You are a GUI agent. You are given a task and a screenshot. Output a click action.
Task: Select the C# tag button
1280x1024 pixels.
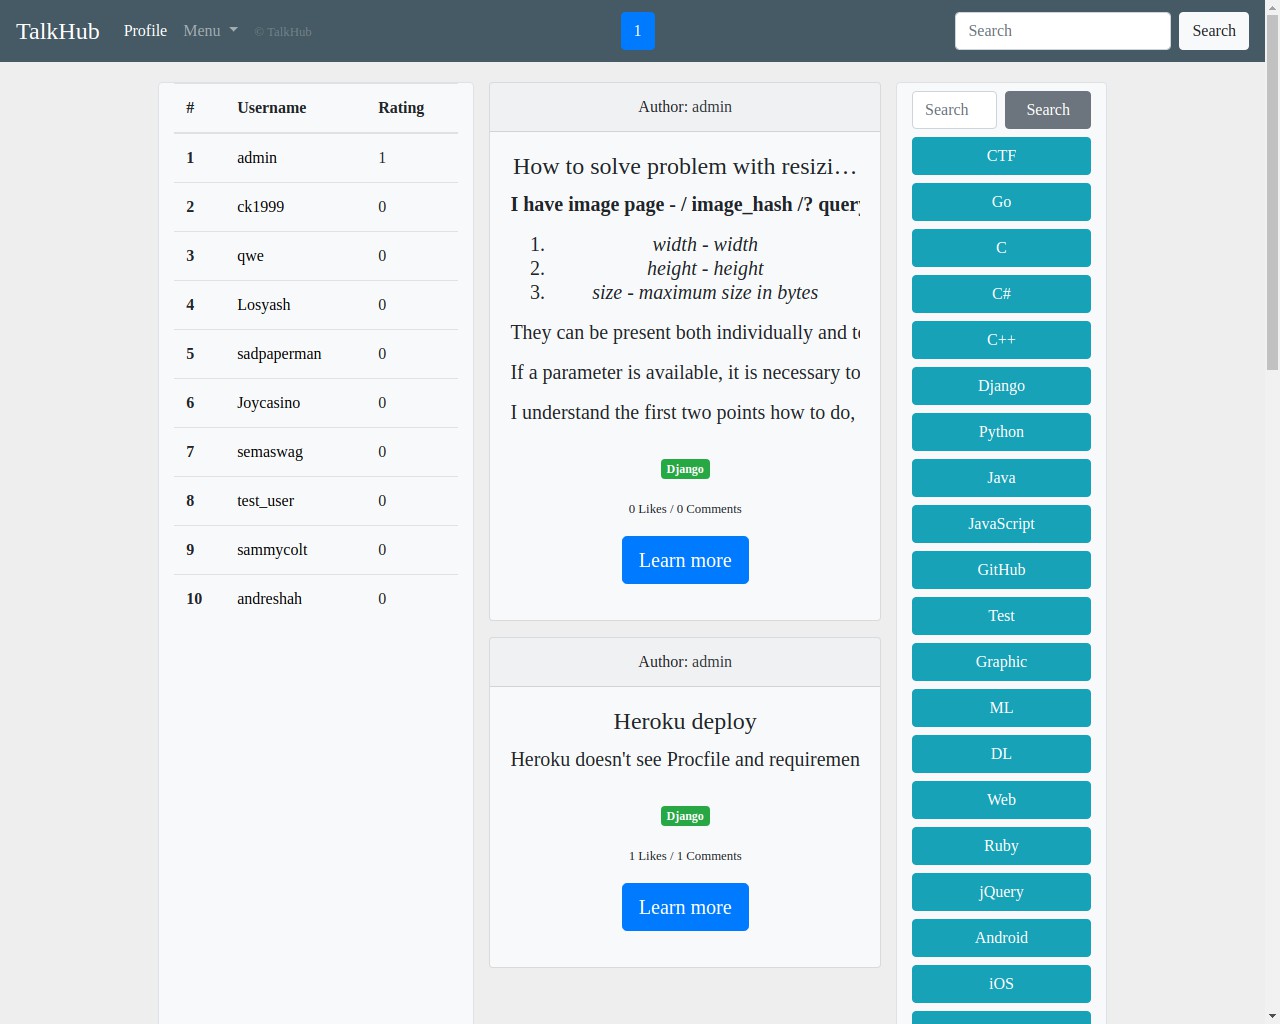[x=1001, y=294]
